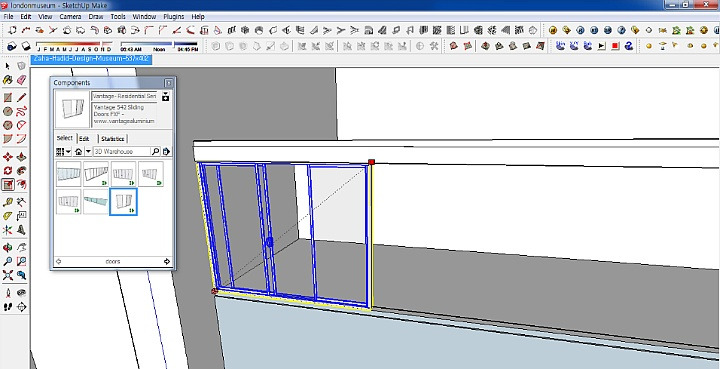The image size is (720, 369).
Task: Select the Zoom Extents tool
Action: click(x=7, y=275)
